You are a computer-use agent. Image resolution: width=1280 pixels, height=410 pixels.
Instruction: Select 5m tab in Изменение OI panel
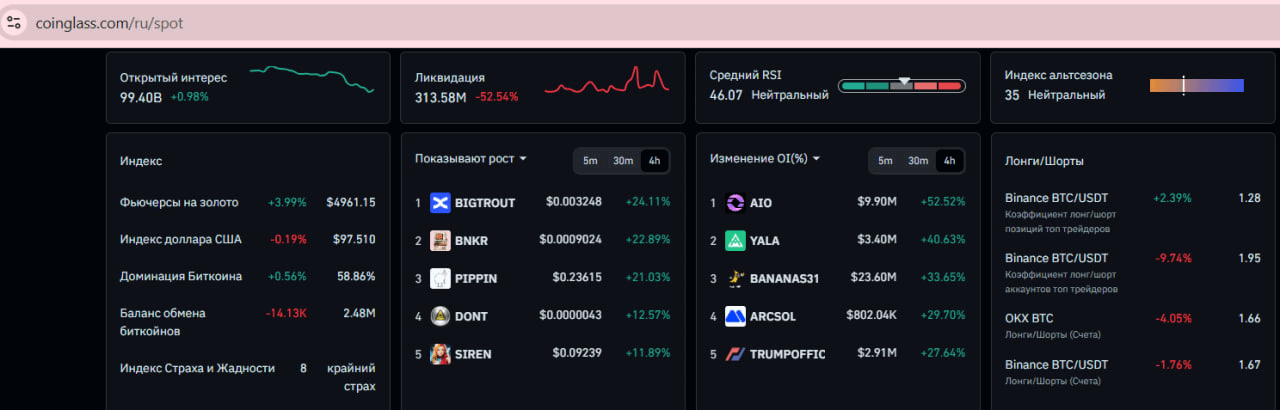pos(885,160)
